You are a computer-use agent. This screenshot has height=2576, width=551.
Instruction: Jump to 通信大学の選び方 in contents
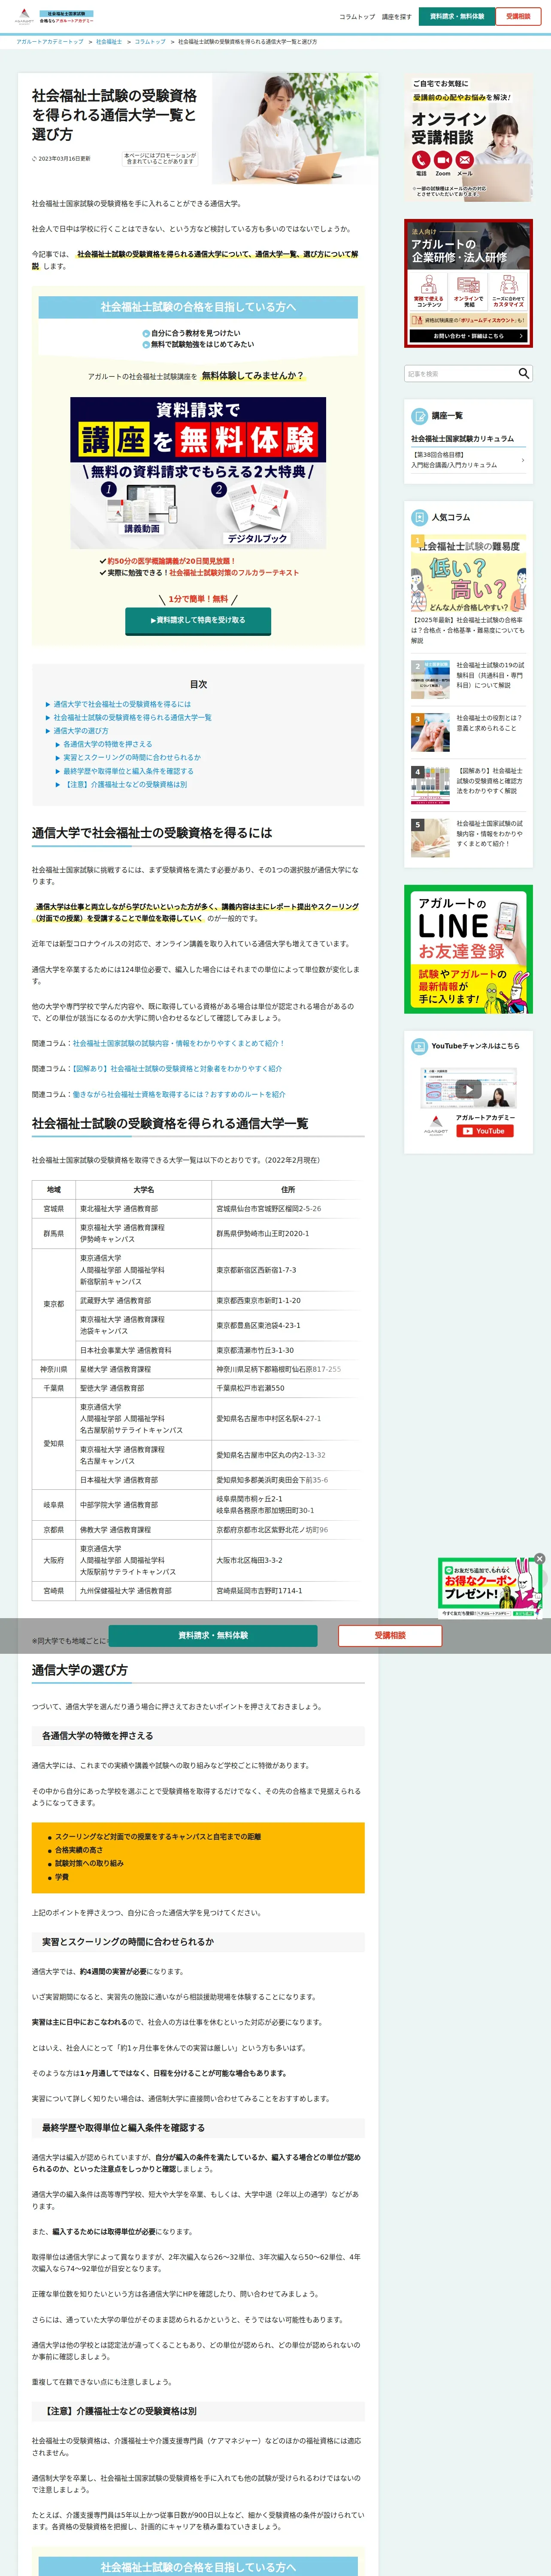[81, 731]
